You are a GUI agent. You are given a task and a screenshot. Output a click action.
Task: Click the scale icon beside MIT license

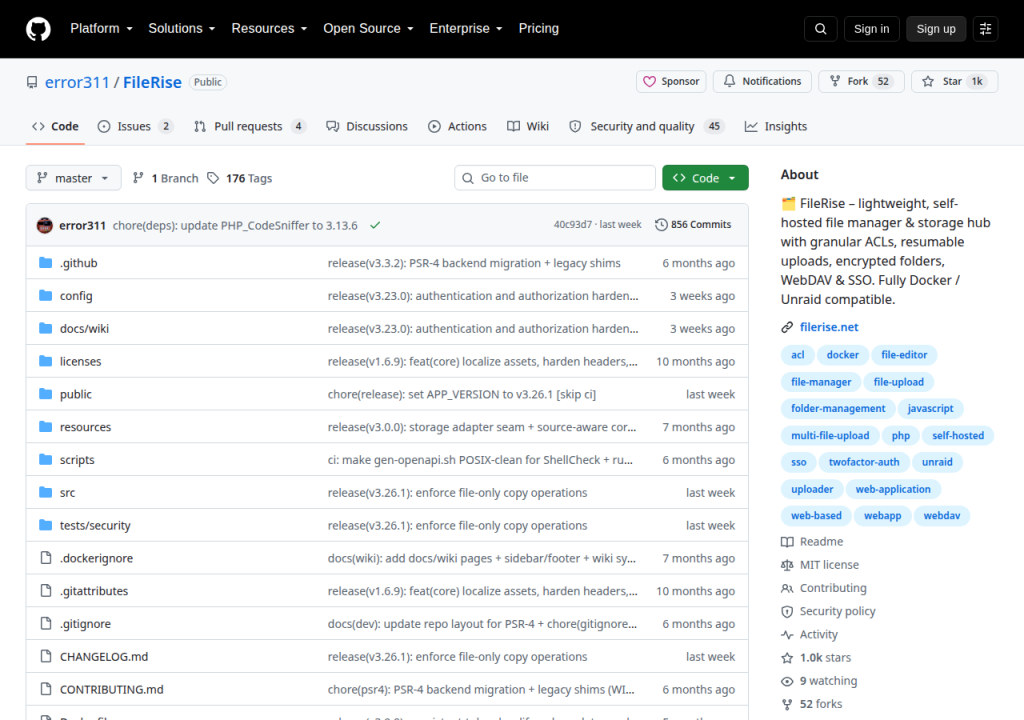click(787, 565)
